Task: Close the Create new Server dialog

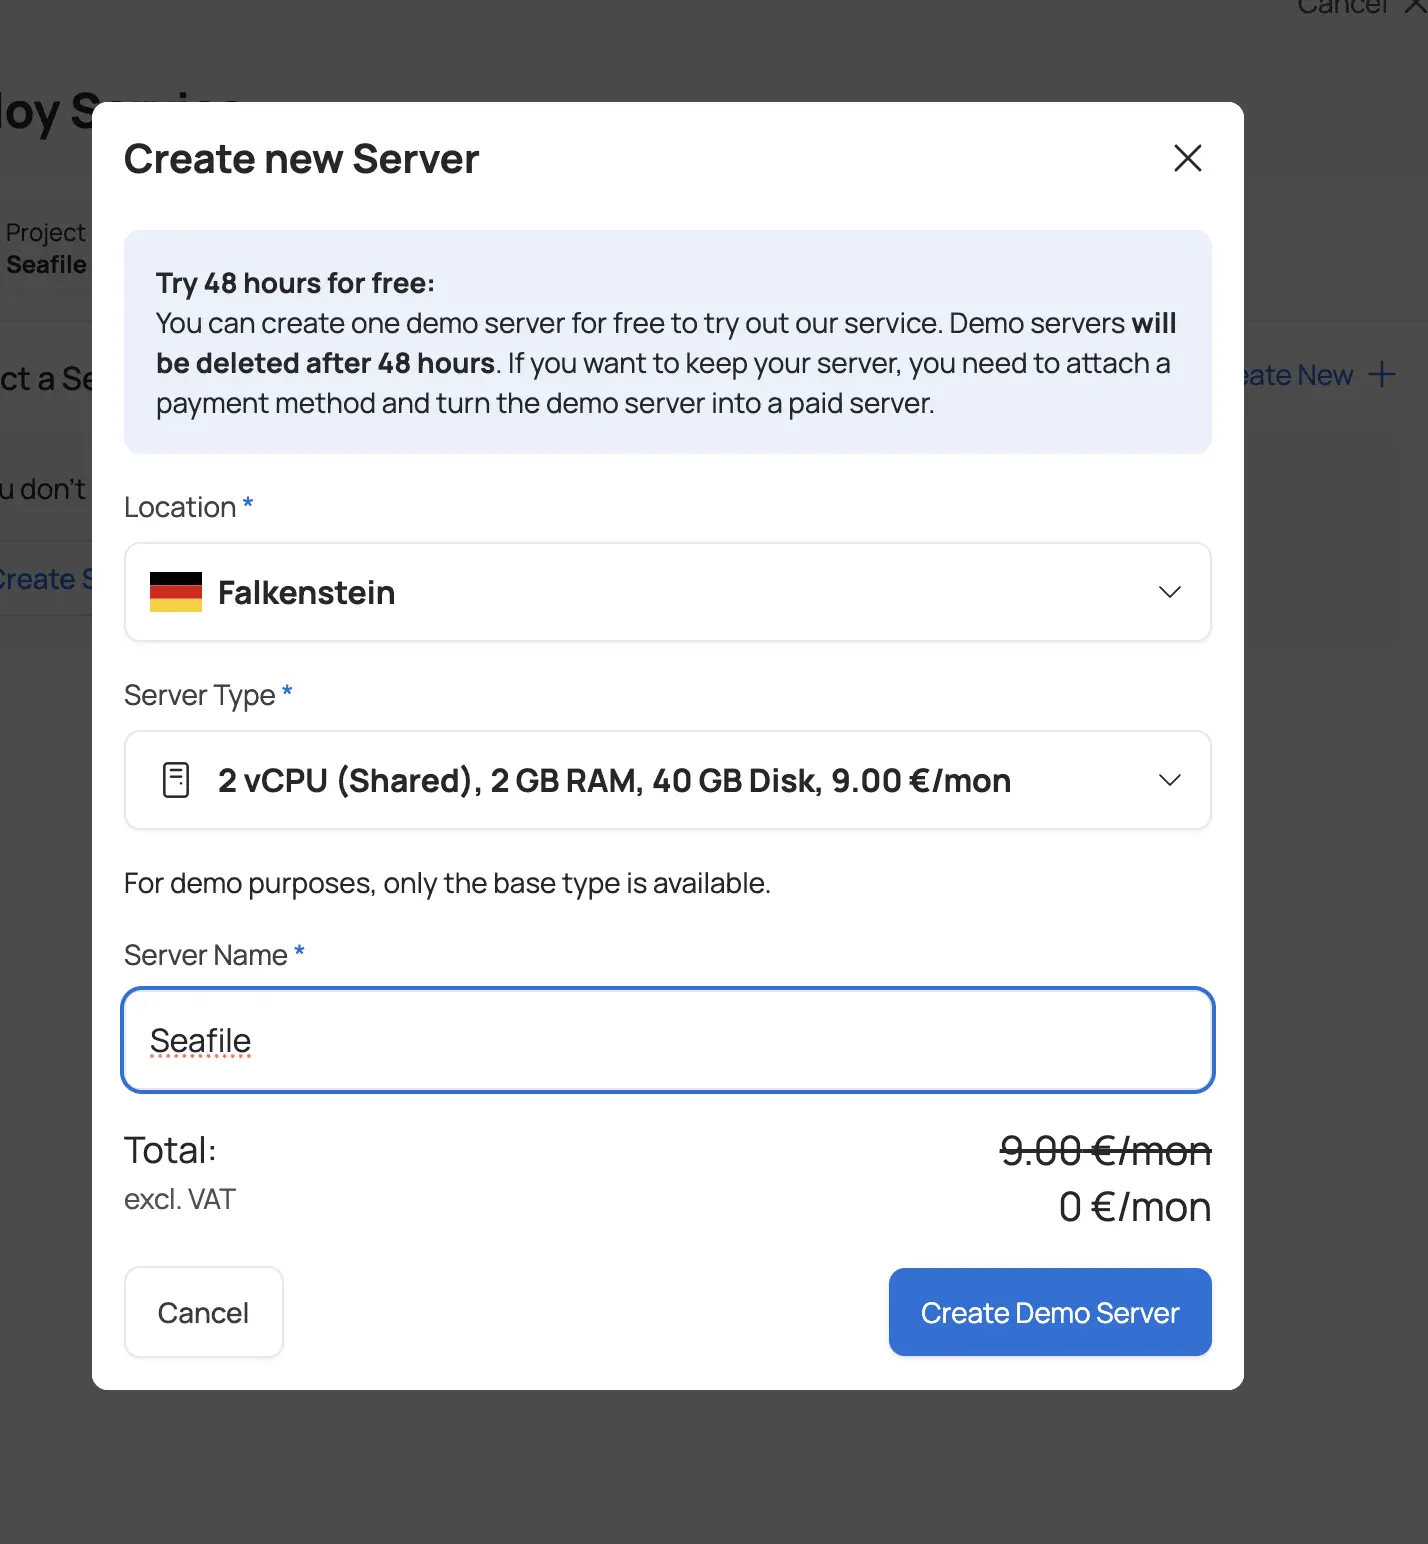Action: click(x=1186, y=158)
